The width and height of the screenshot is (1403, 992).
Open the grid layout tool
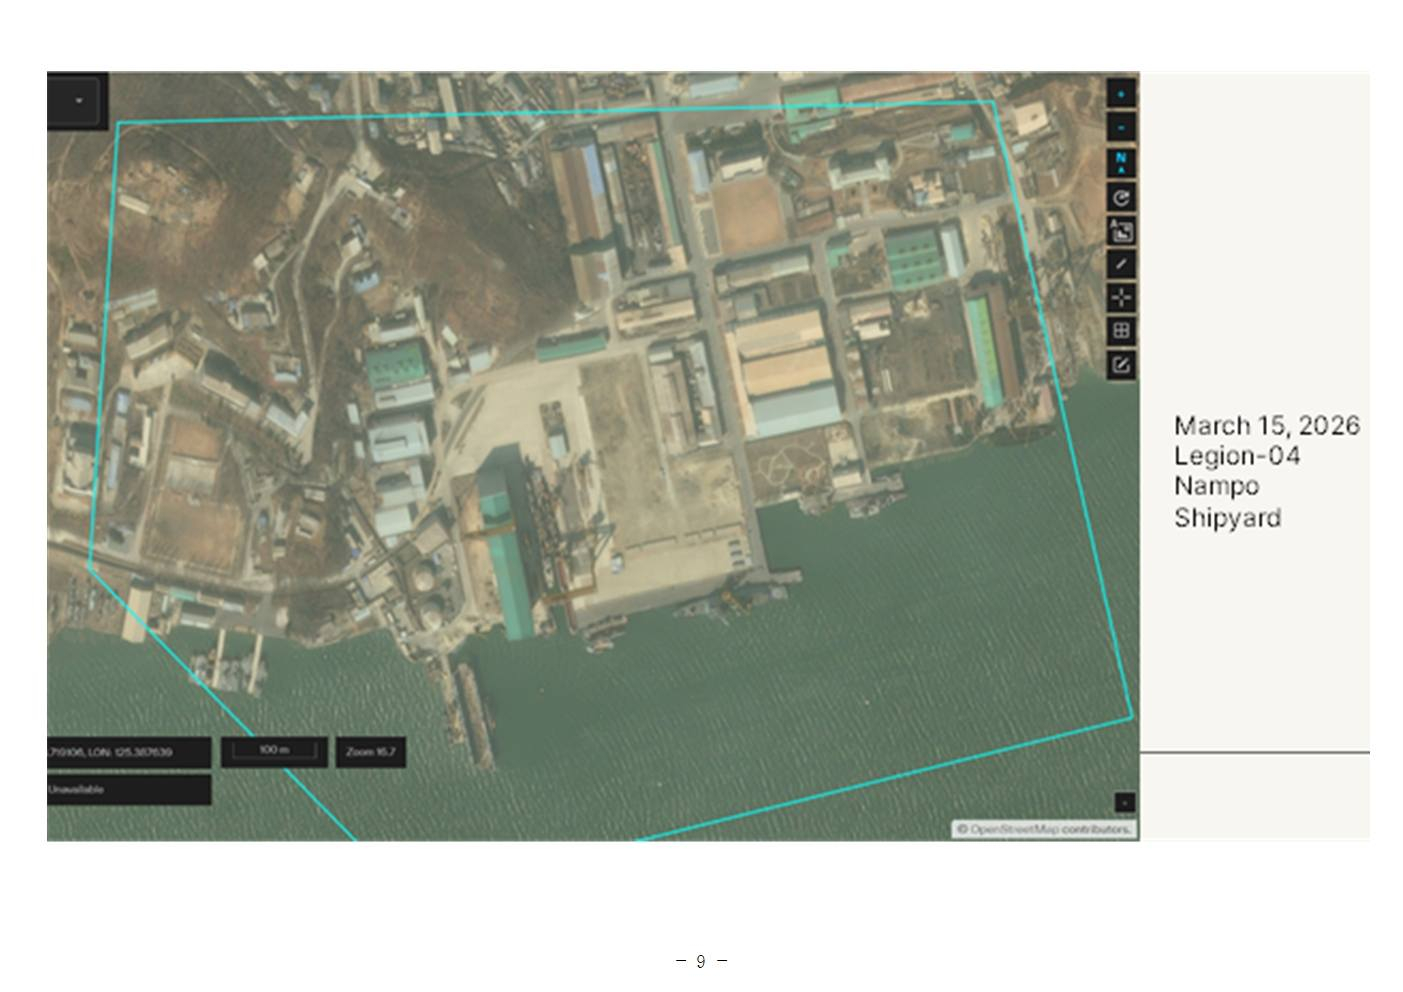[x=1121, y=330]
